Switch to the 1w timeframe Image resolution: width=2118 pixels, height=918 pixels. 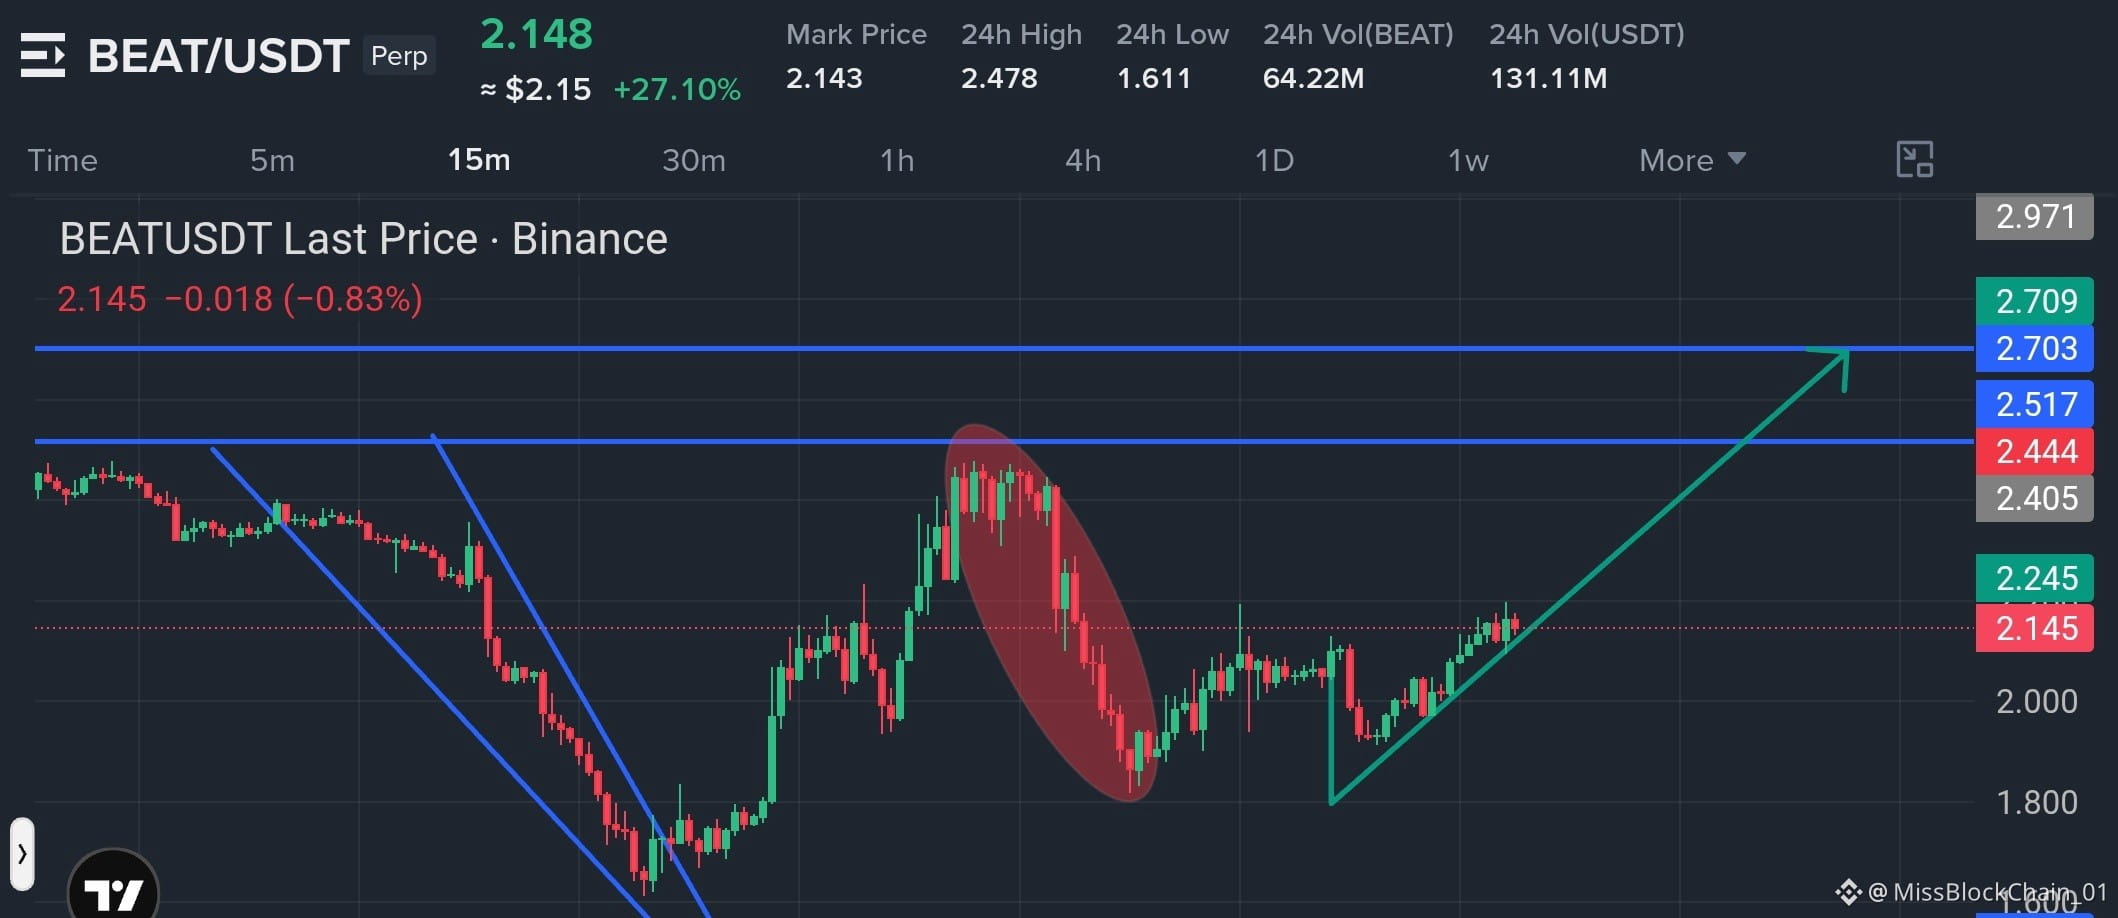[x=1468, y=160]
